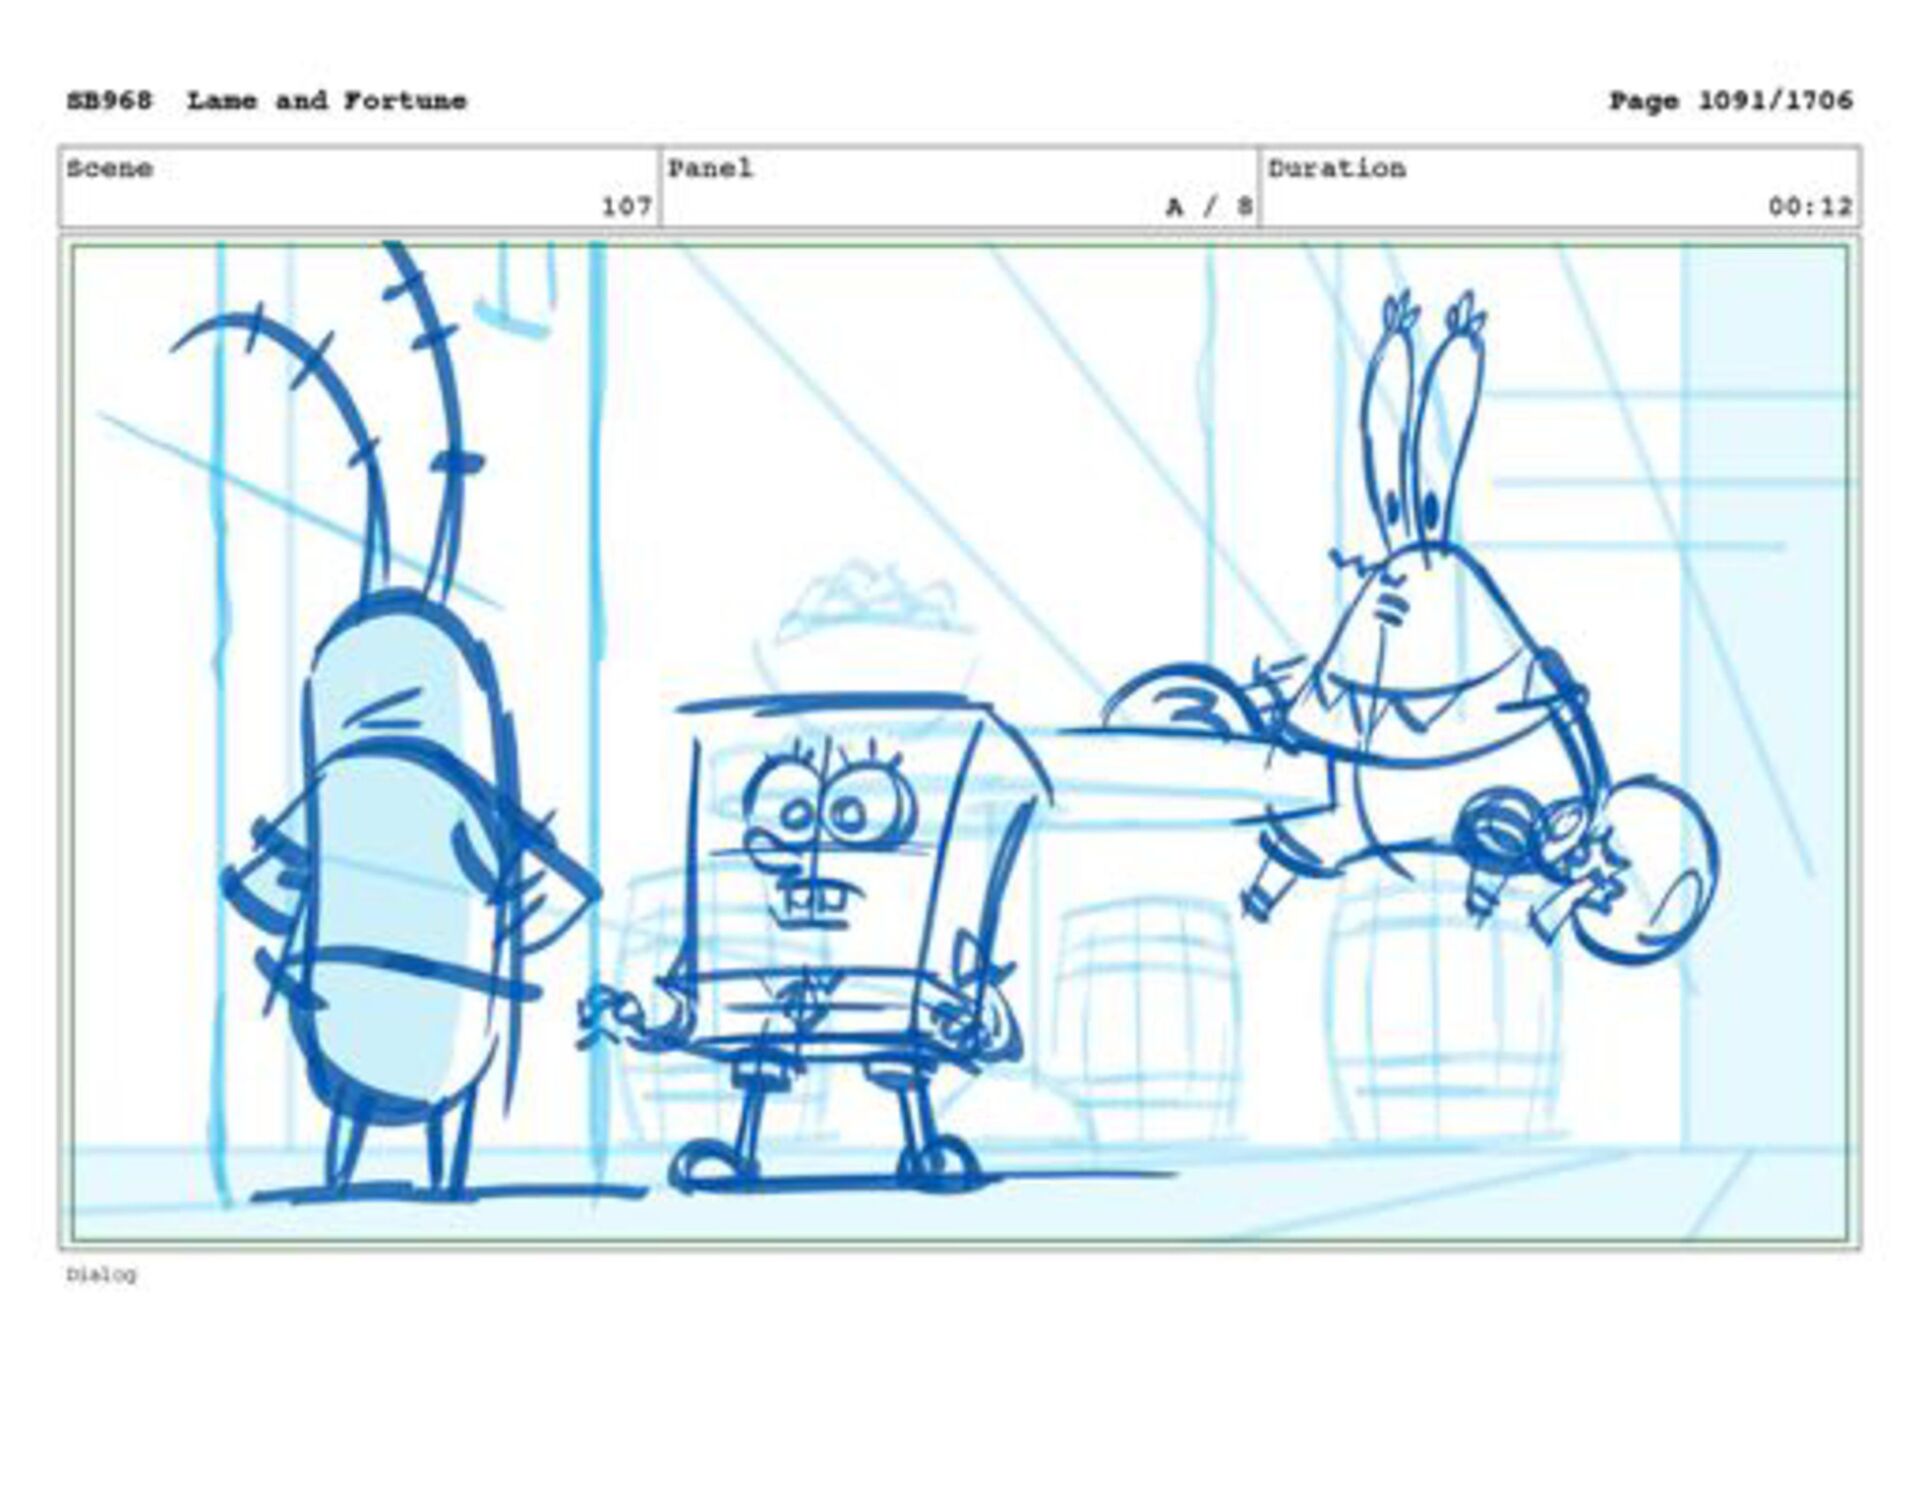
Task: Click the 'Duration' header label
Action: pos(1337,168)
